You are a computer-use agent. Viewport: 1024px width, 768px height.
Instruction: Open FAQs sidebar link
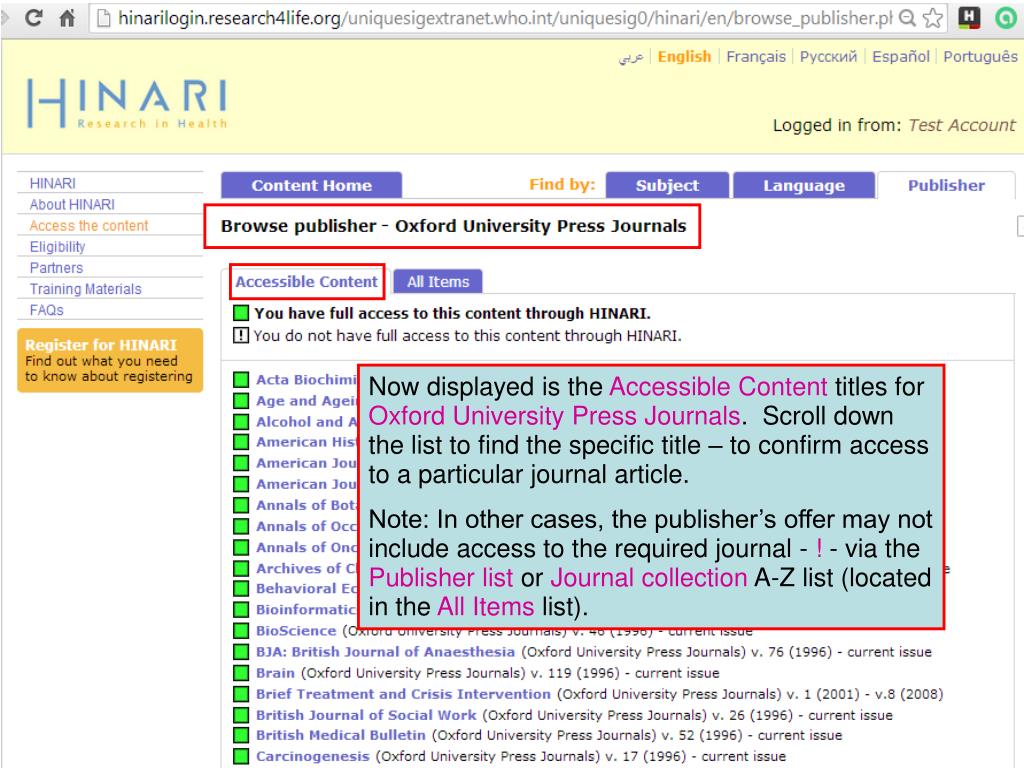coord(46,310)
